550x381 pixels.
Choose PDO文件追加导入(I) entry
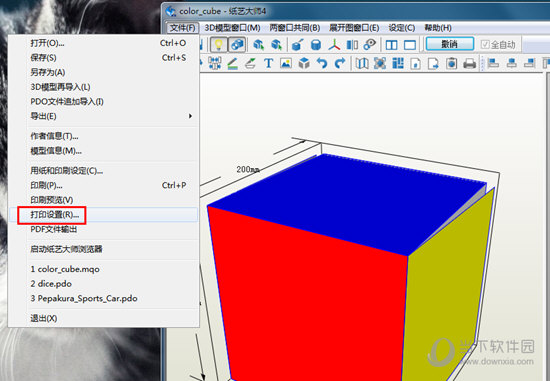pos(103,102)
